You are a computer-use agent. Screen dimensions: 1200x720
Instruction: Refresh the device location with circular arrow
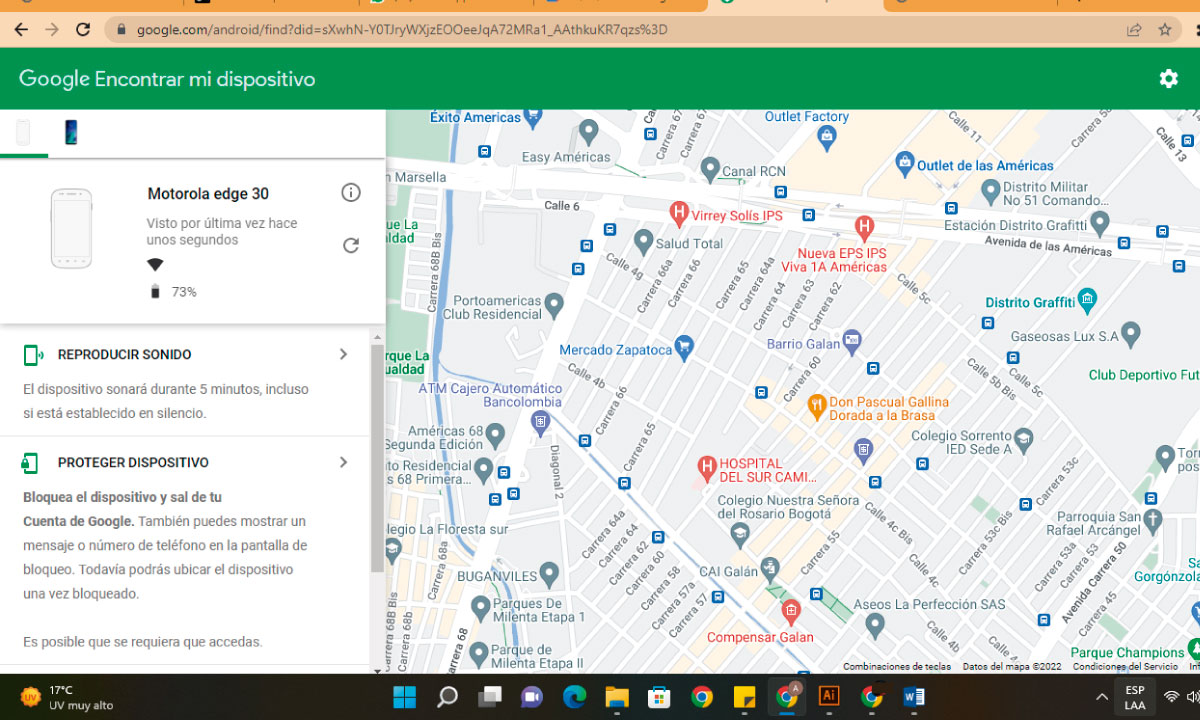tap(350, 245)
